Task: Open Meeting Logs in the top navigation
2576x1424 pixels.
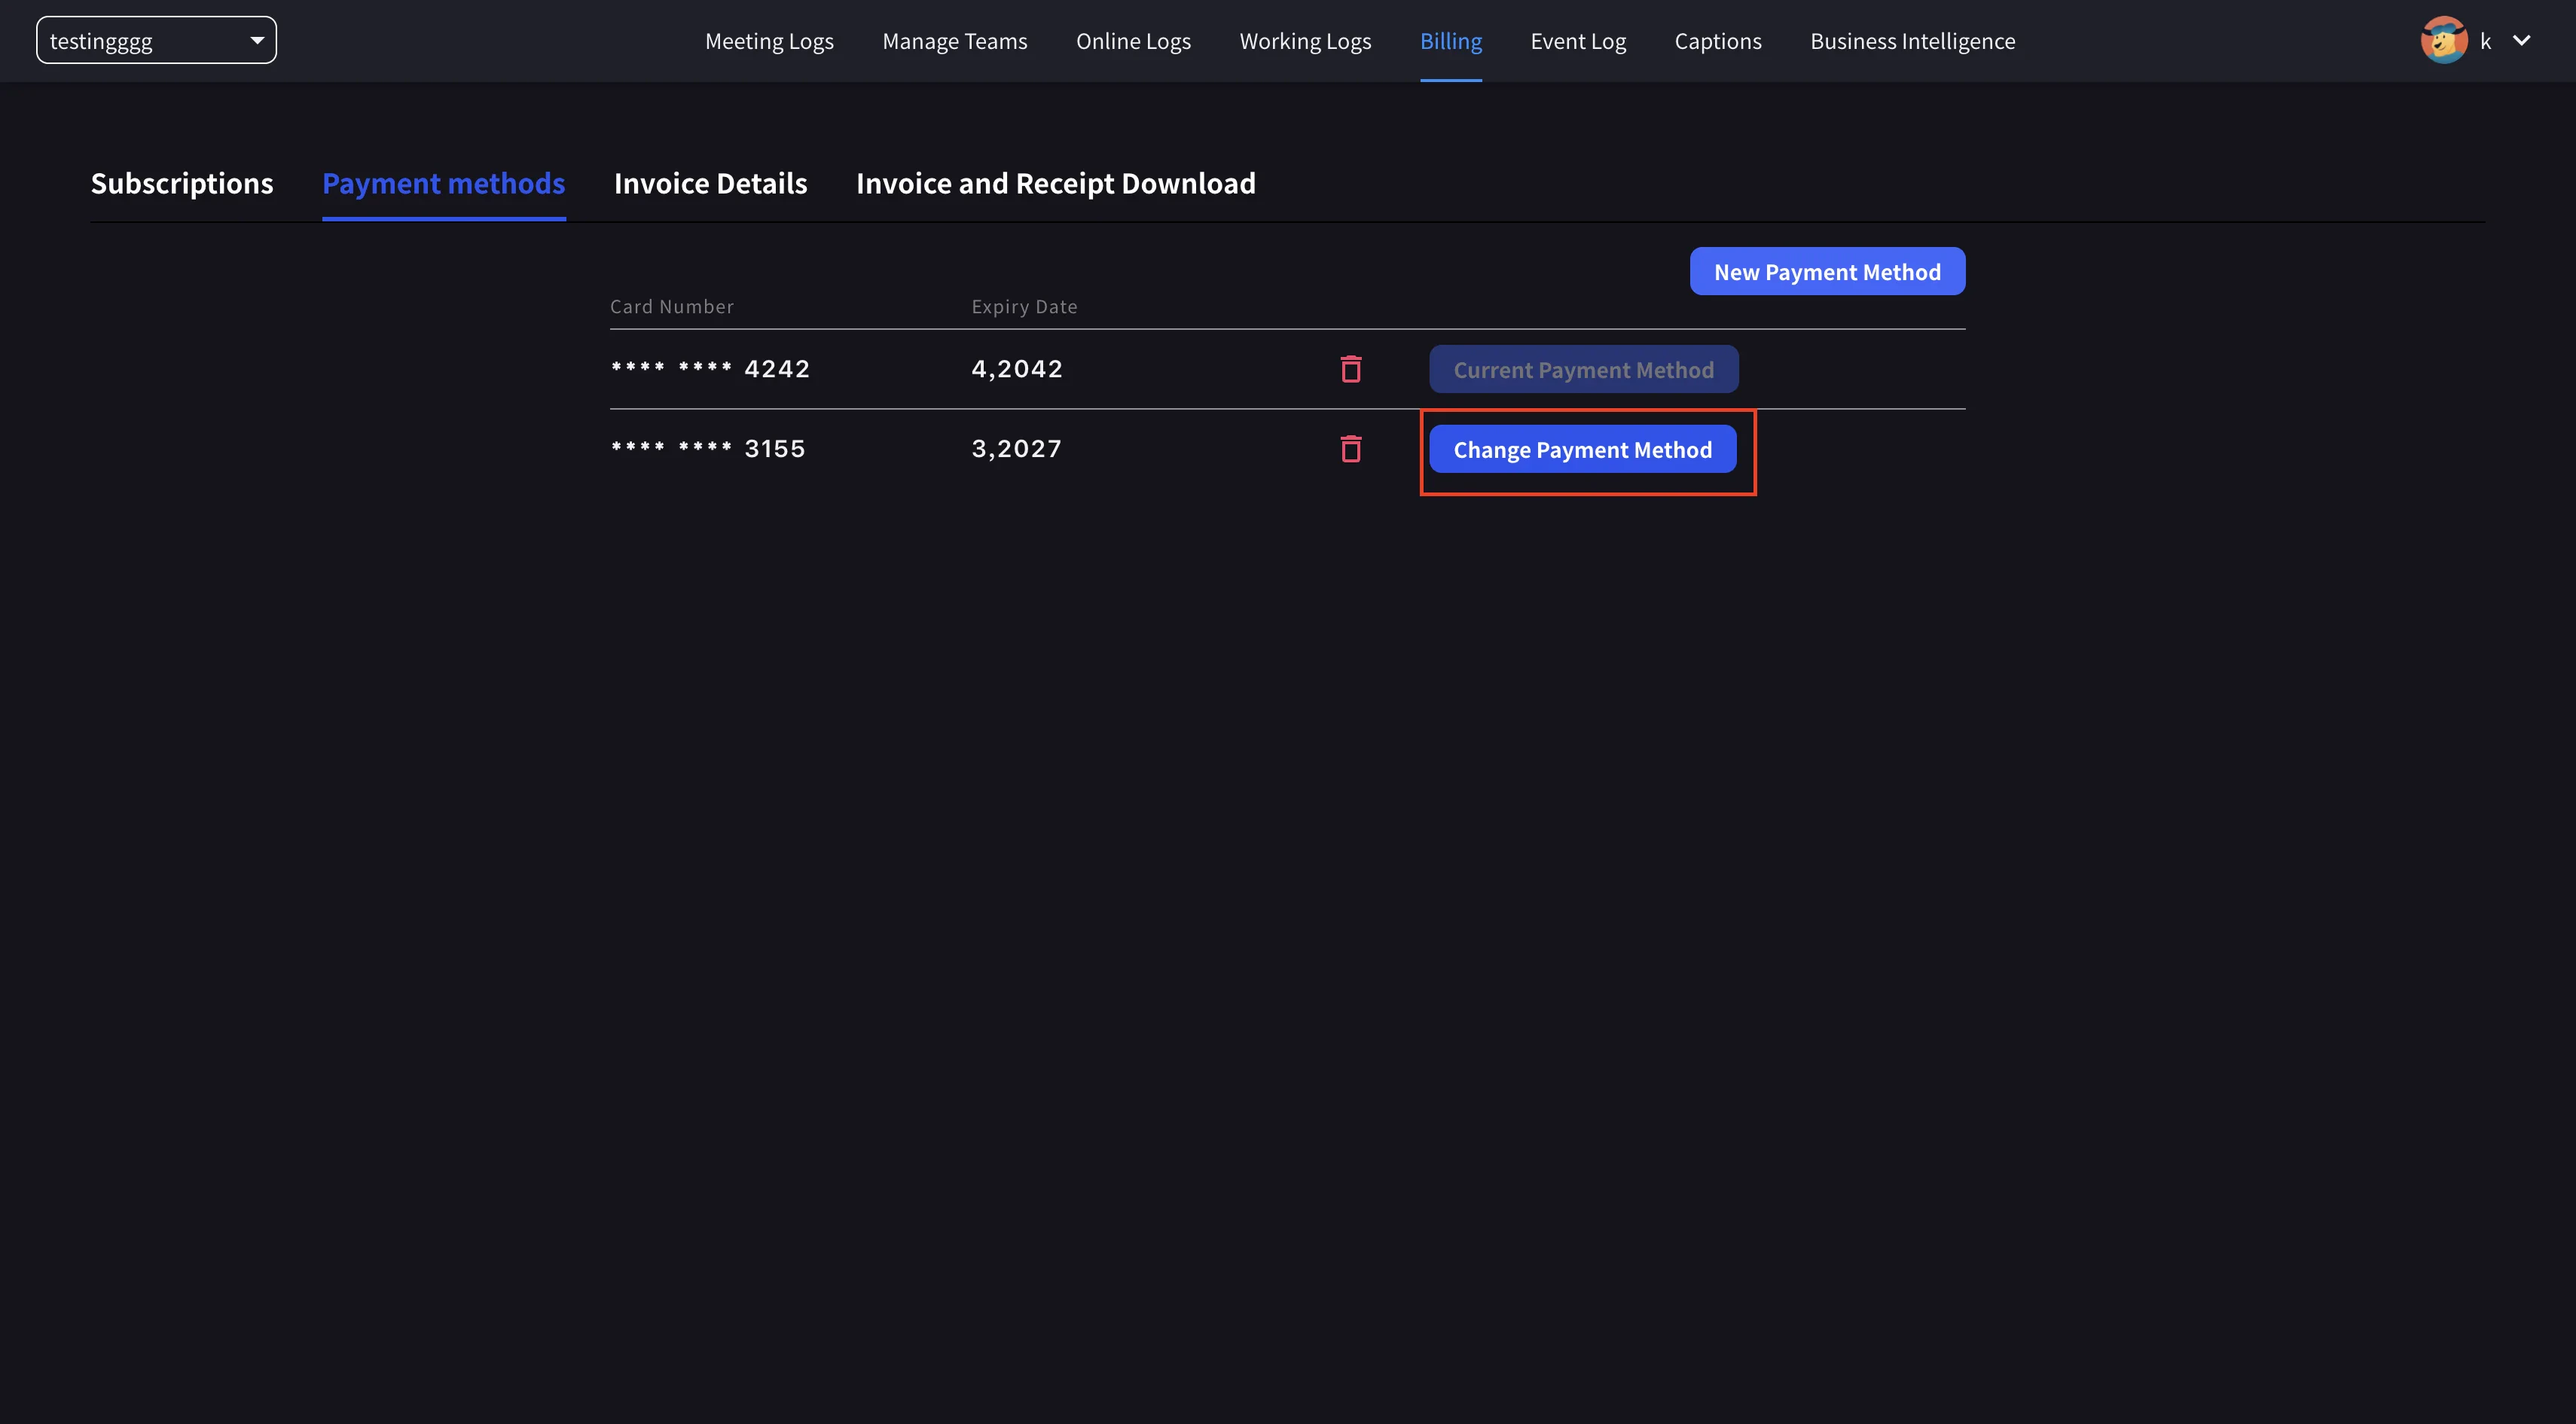Action: tap(769, 41)
